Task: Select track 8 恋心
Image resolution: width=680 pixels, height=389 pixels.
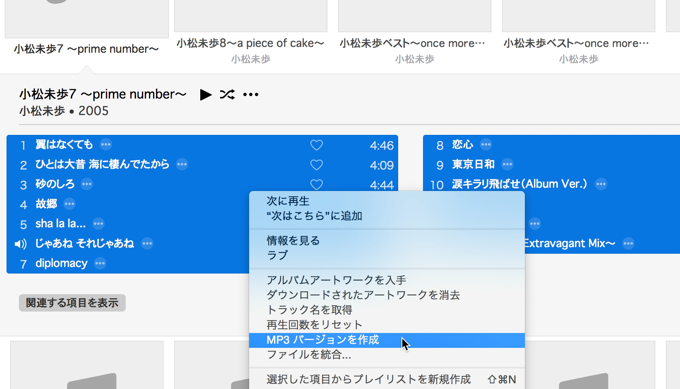Action: pos(551,145)
